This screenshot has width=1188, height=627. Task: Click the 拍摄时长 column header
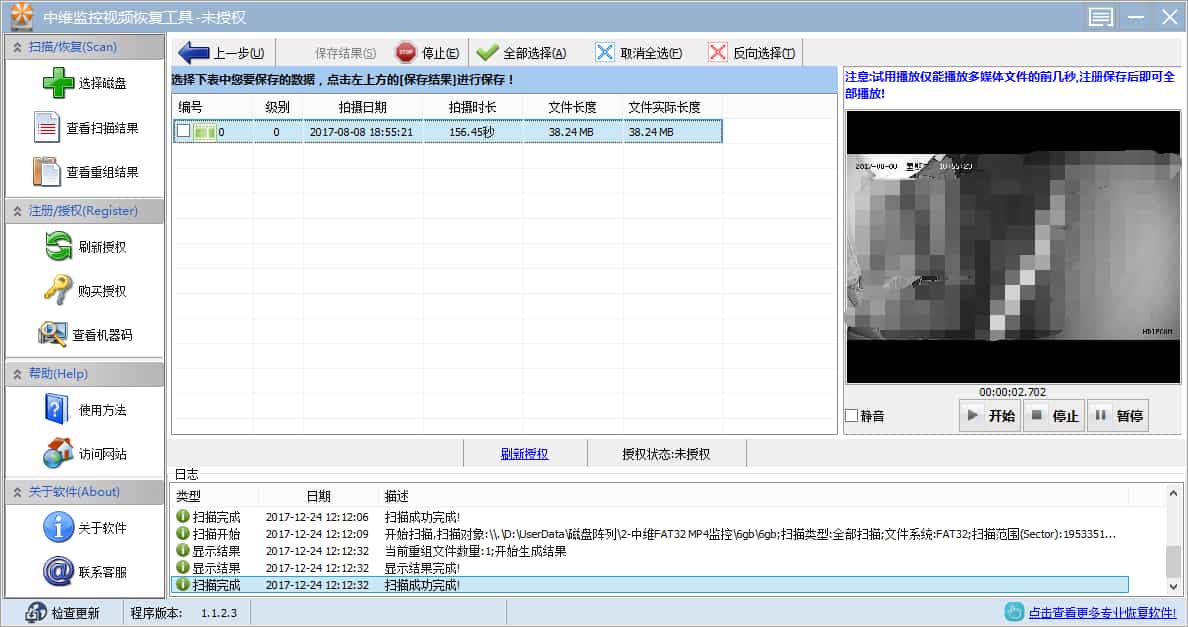coord(472,107)
